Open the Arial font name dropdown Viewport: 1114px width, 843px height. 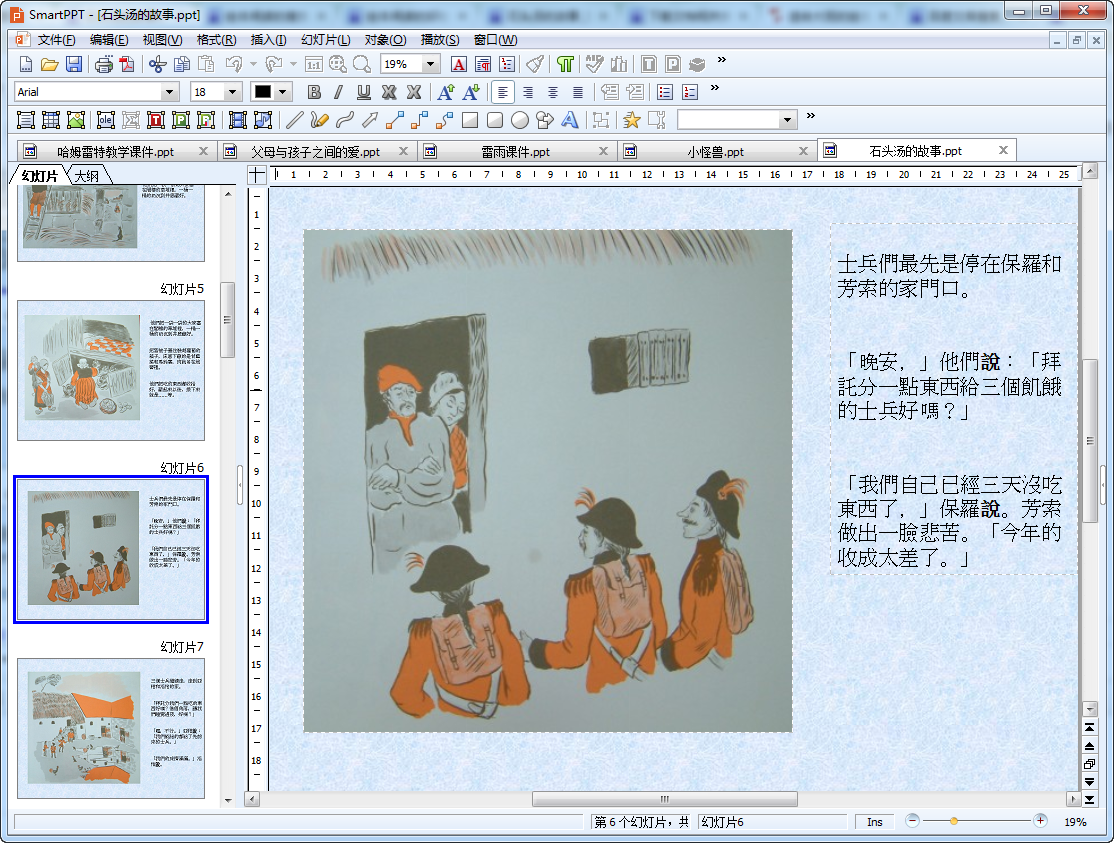[169, 92]
